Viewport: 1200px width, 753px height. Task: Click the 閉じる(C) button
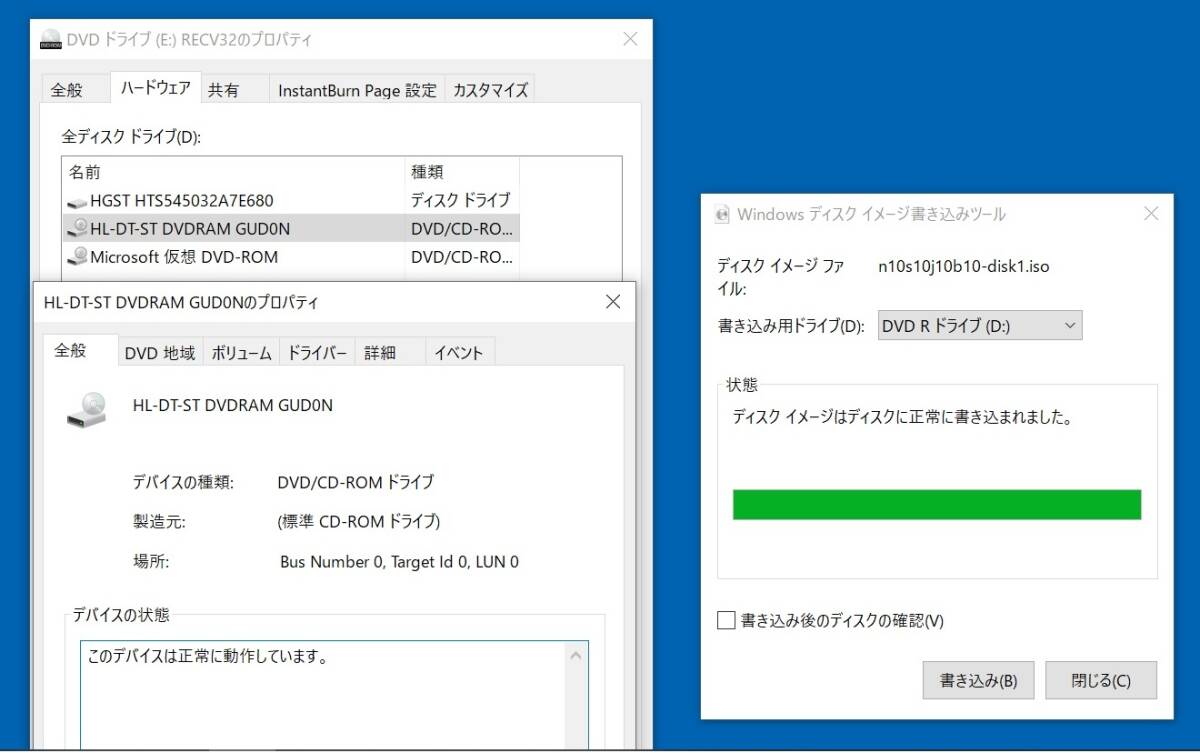[x=1101, y=681]
